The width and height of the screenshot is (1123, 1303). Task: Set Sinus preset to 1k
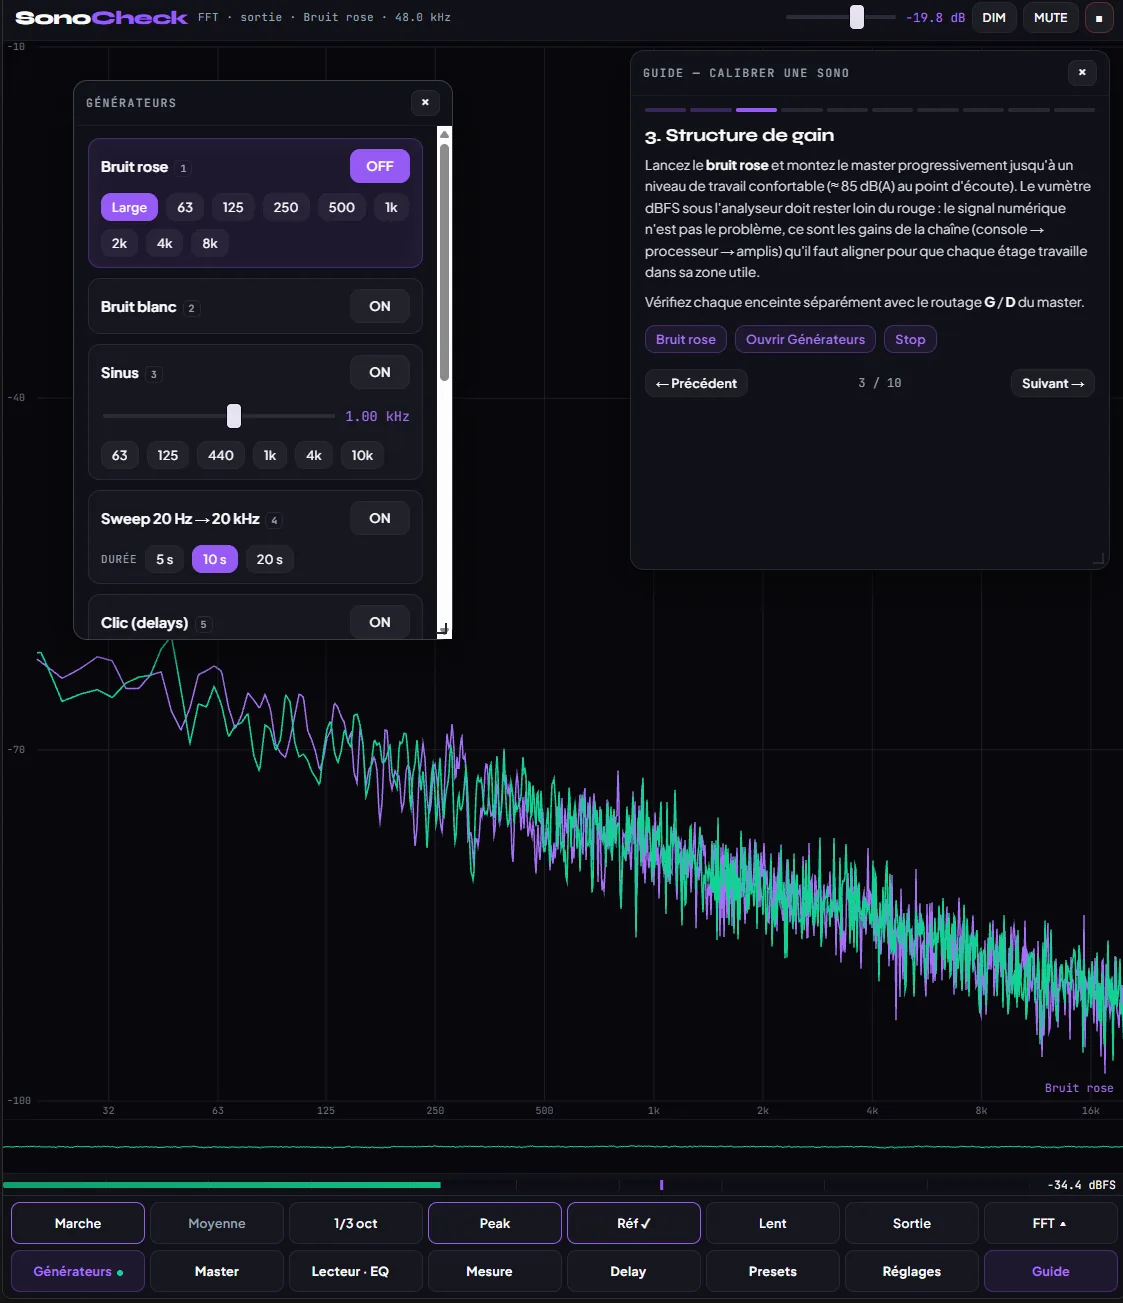(270, 455)
